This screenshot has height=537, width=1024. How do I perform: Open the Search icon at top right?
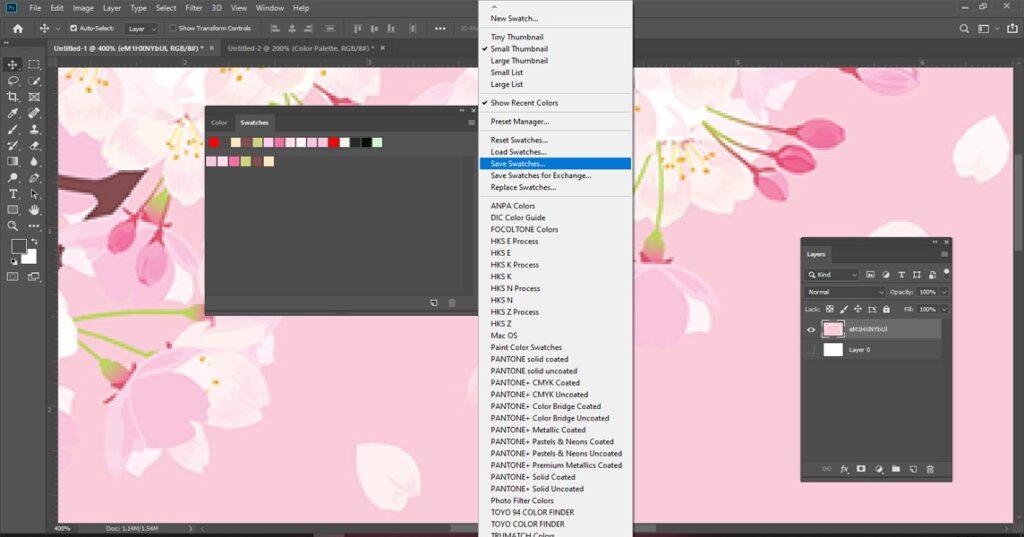964,29
